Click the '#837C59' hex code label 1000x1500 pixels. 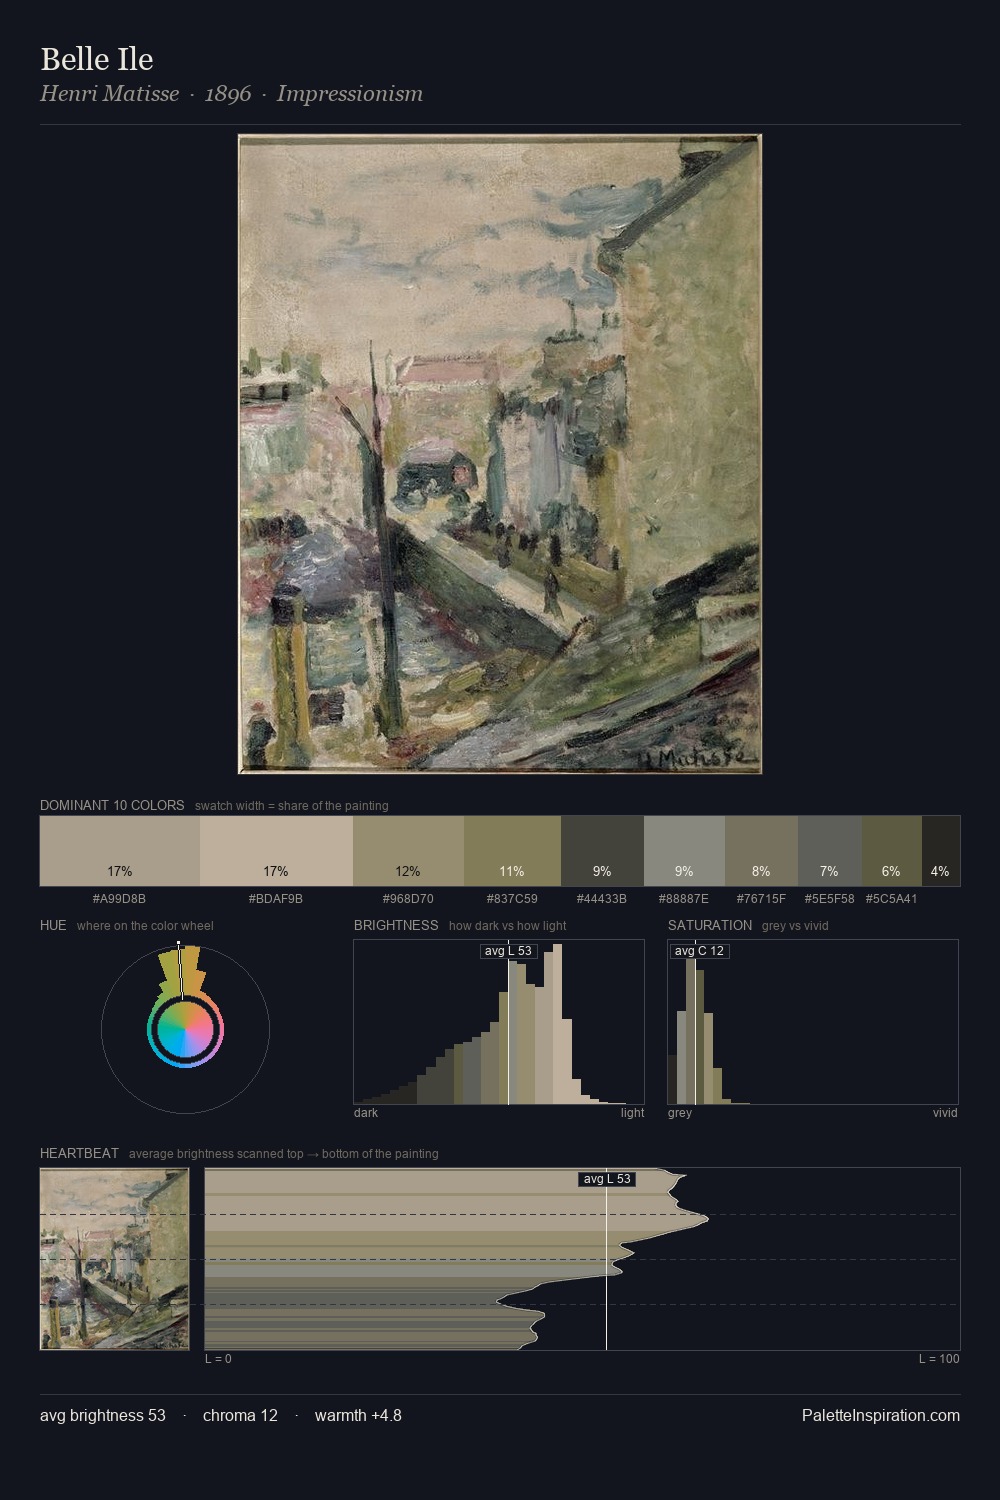coord(512,898)
